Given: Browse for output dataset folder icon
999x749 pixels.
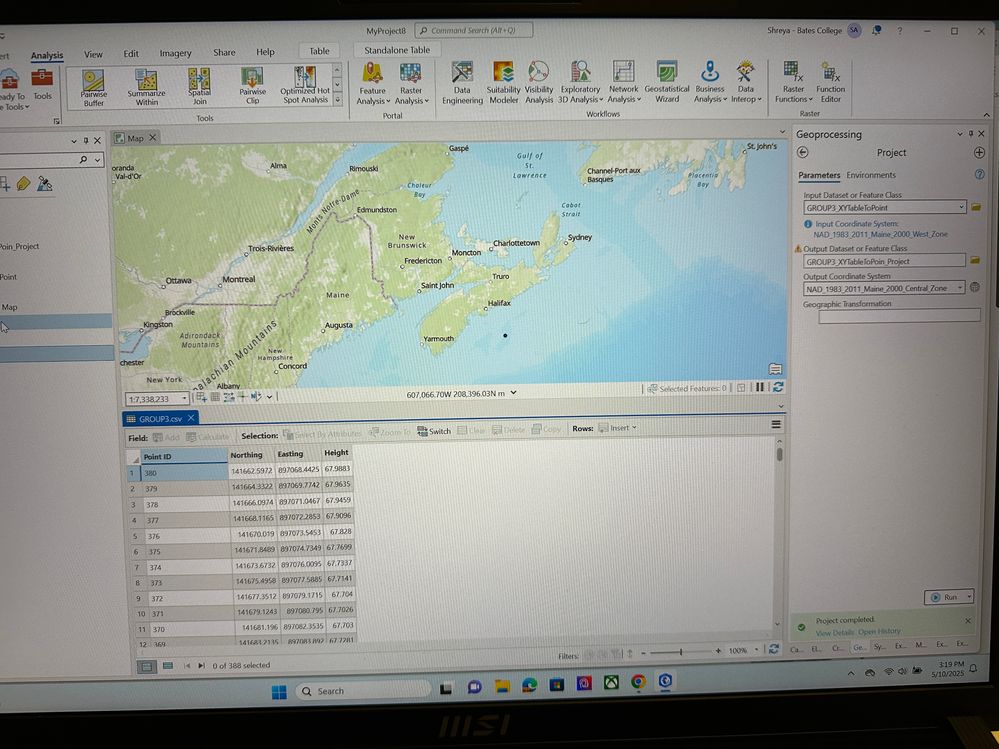Looking at the screenshot, I should coord(975,260).
